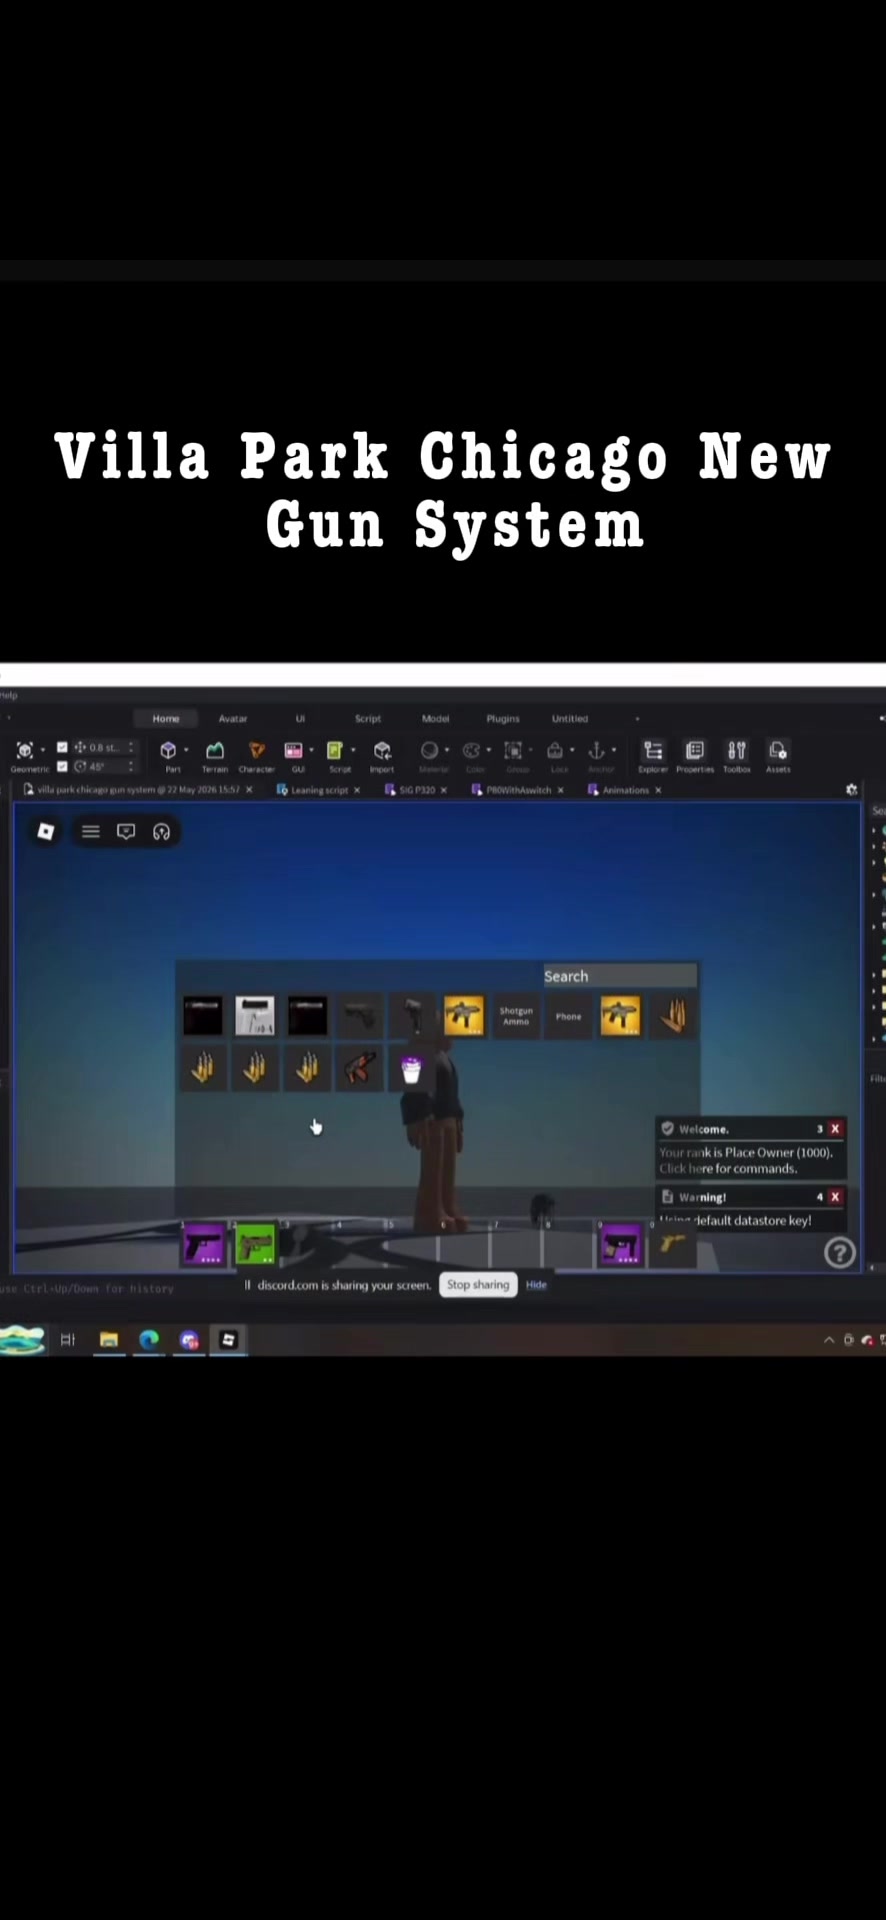
Task: Open Microsoft Edge on the taskbar
Action: 149,1340
